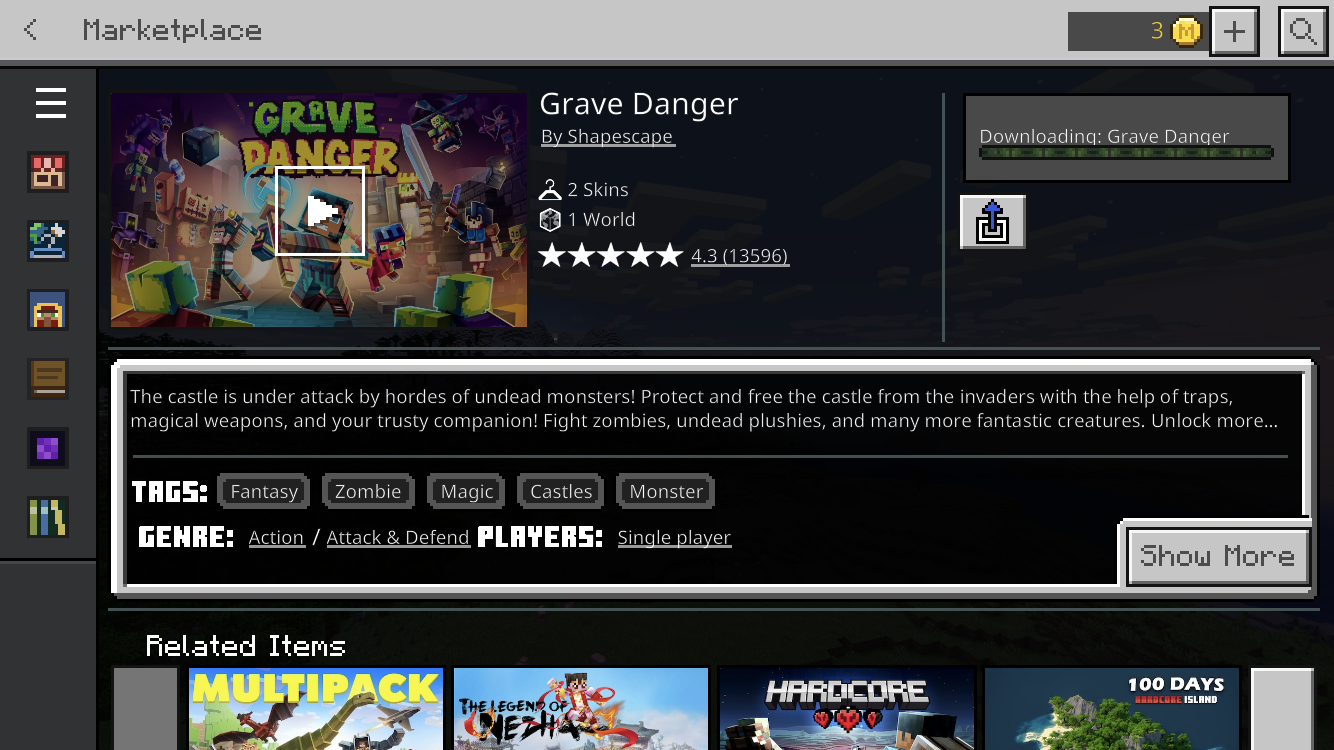Play the Grave Danger trailer video

click(320, 211)
